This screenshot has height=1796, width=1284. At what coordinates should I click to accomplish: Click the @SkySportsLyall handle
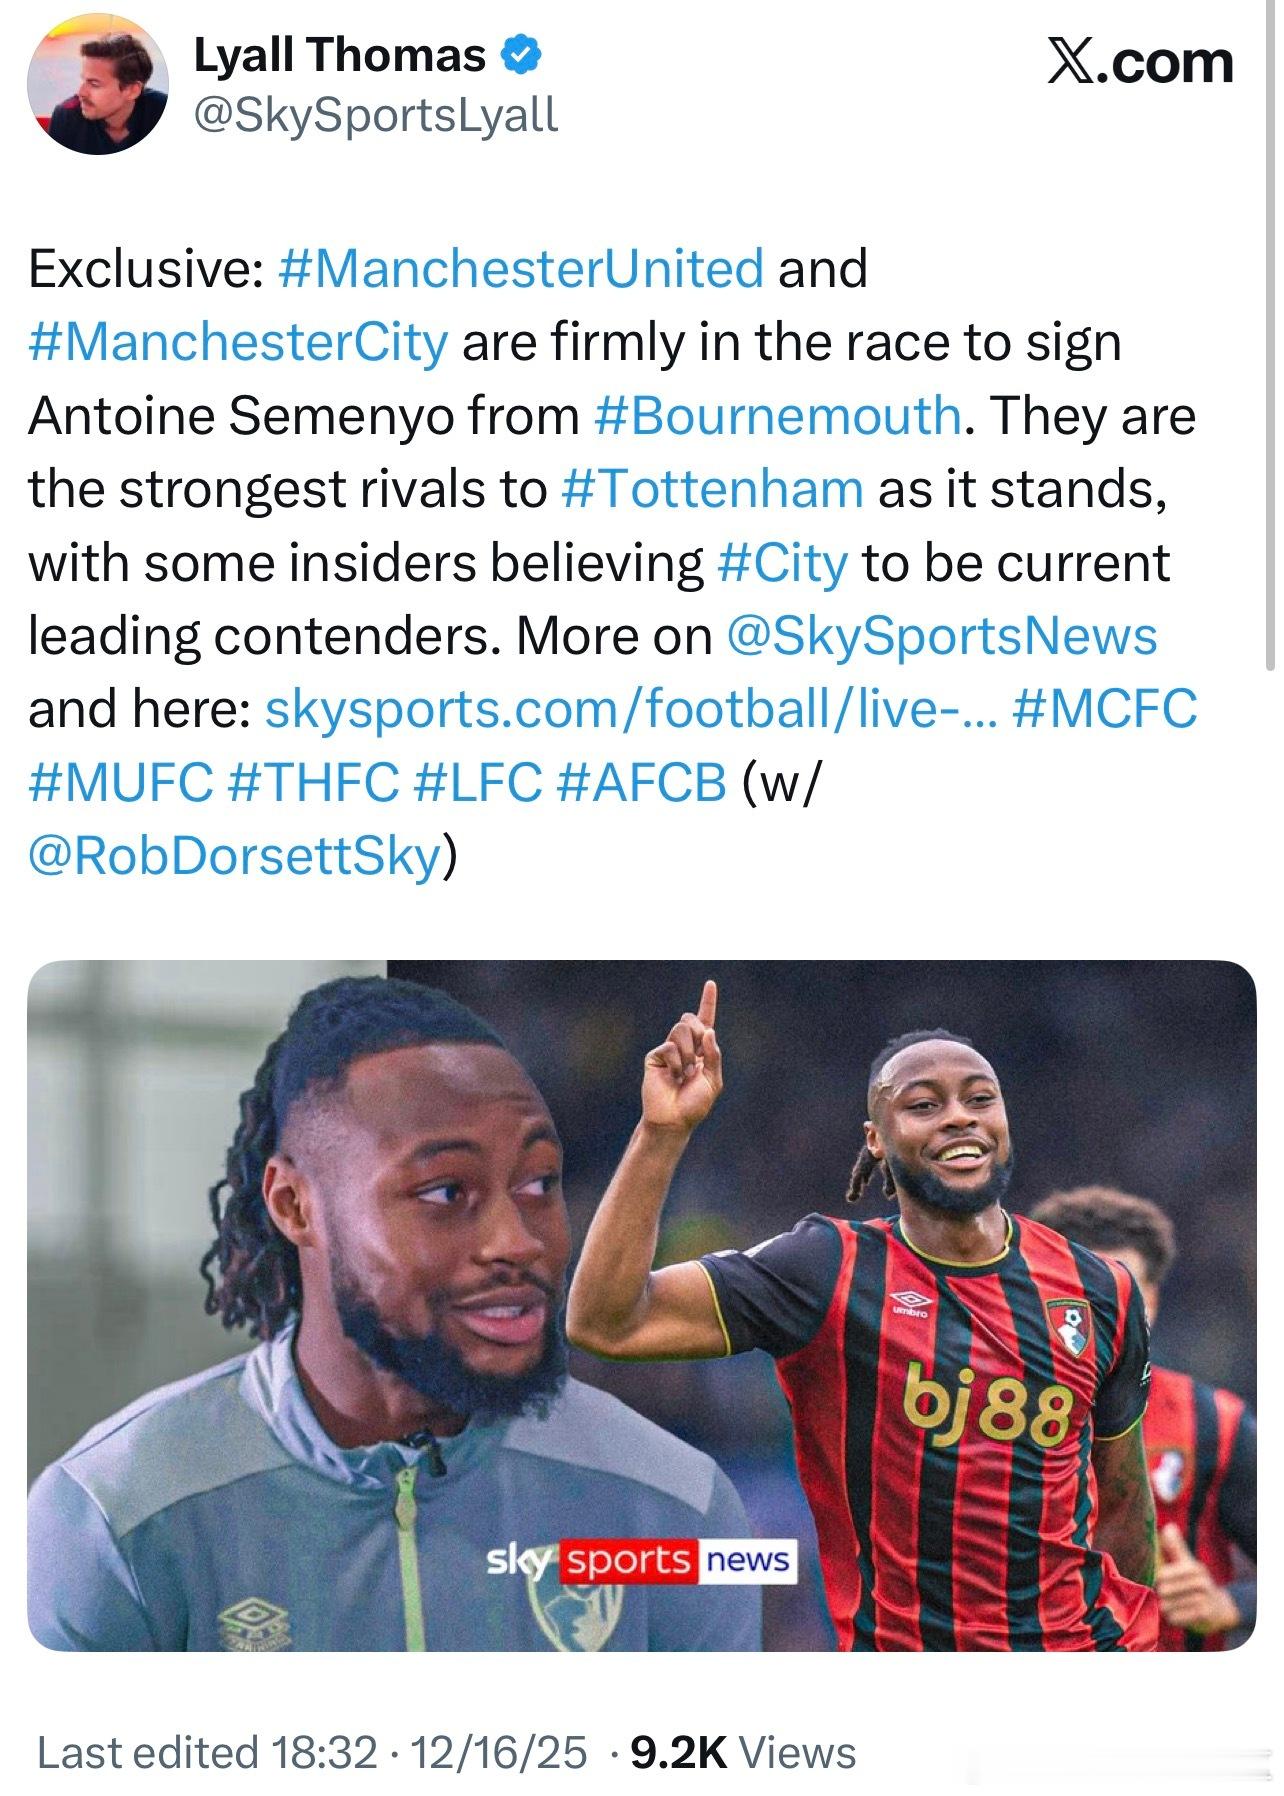(375, 116)
